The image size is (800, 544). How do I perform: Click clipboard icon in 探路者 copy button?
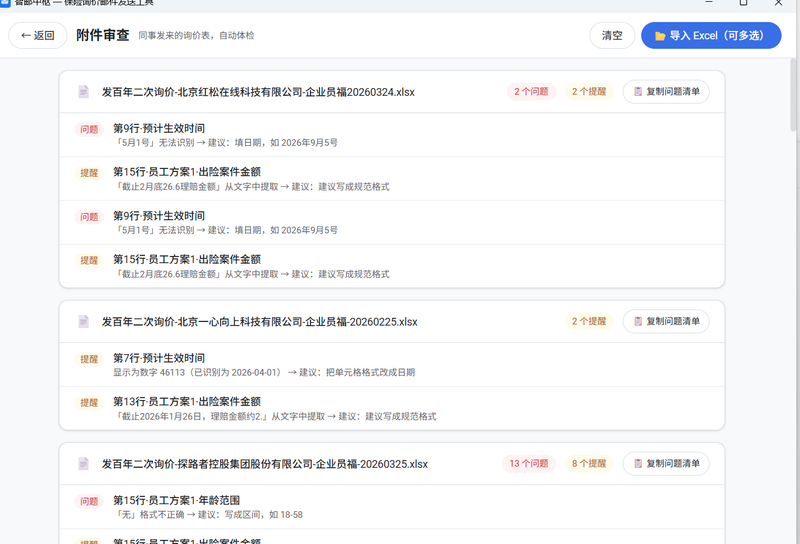click(638, 464)
